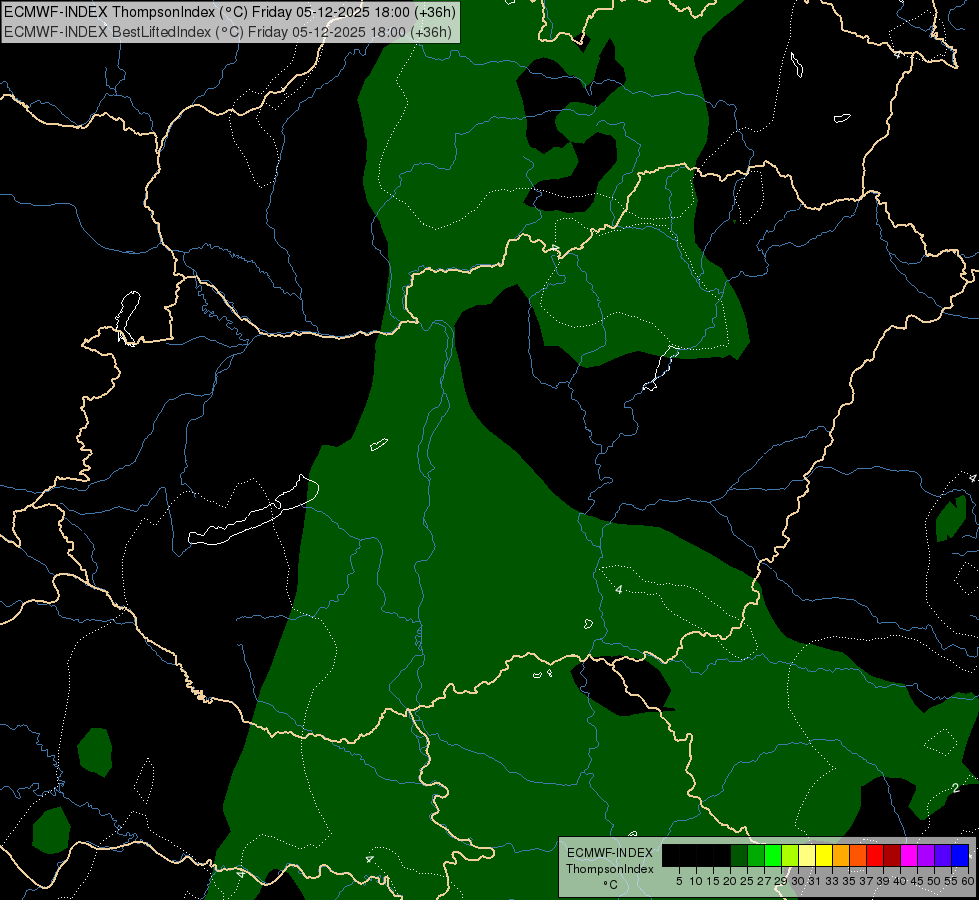979x900 pixels.
Task: Click the legend tick value '20'
Action: (730, 881)
